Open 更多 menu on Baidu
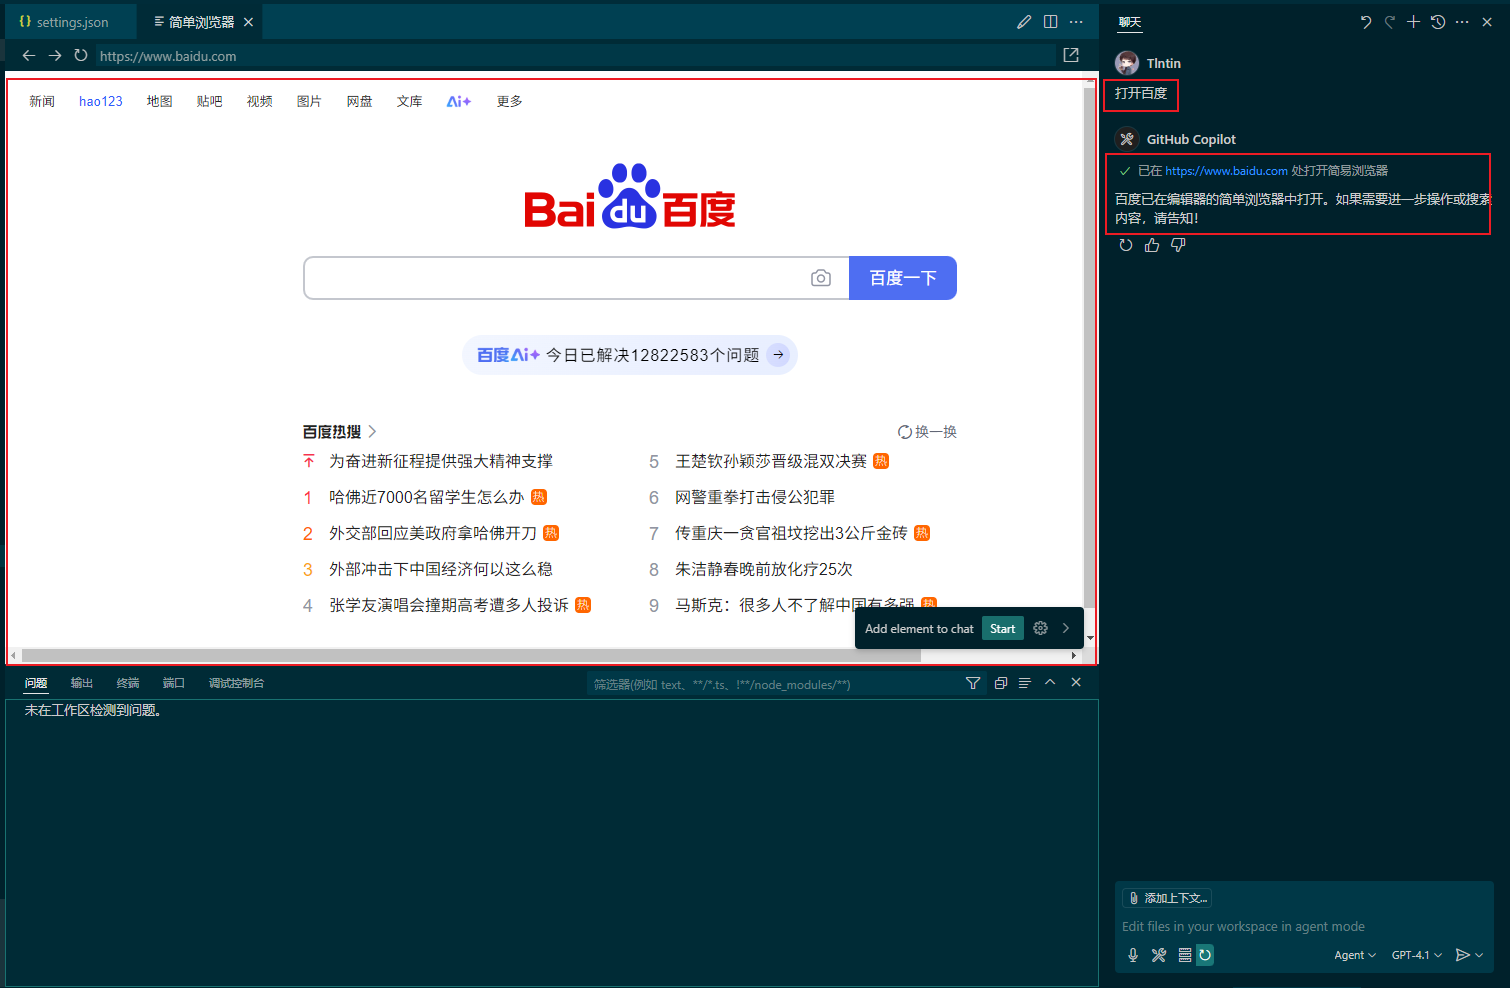 pyautogui.click(x=509, y=101)
